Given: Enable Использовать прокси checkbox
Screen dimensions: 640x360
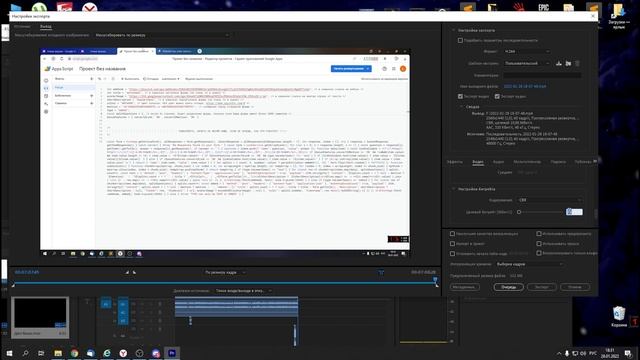Looking at the screenshot, I should (x=539, y=244).
